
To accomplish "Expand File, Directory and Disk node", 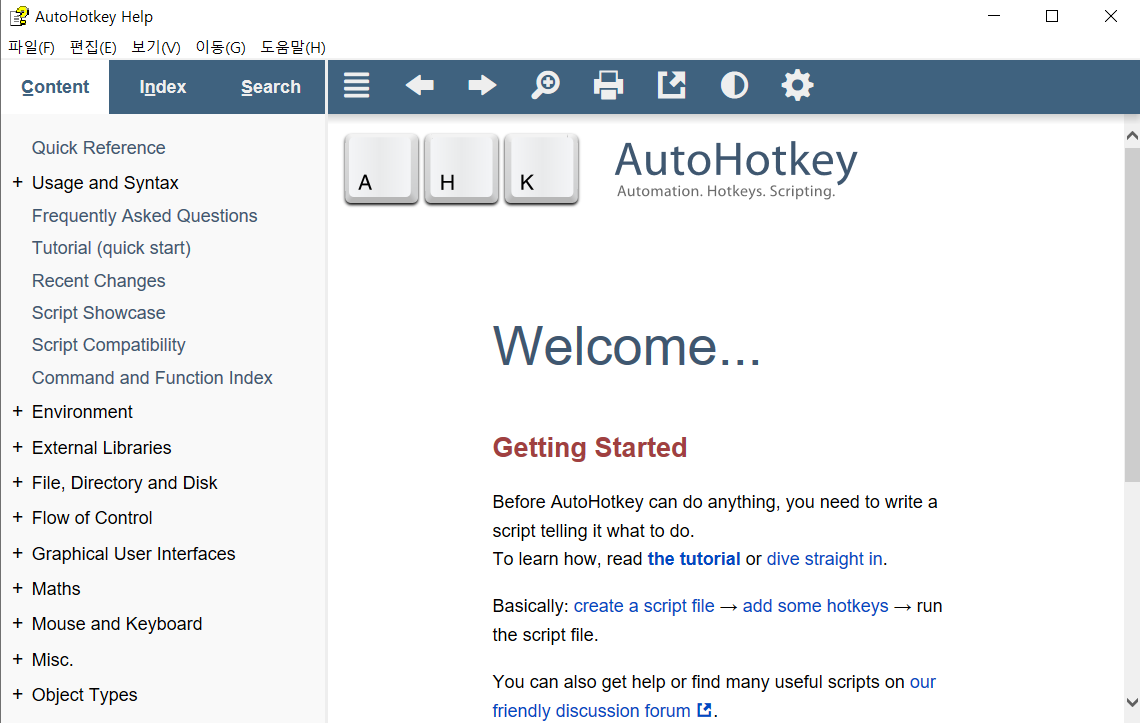I will (17, 482).
